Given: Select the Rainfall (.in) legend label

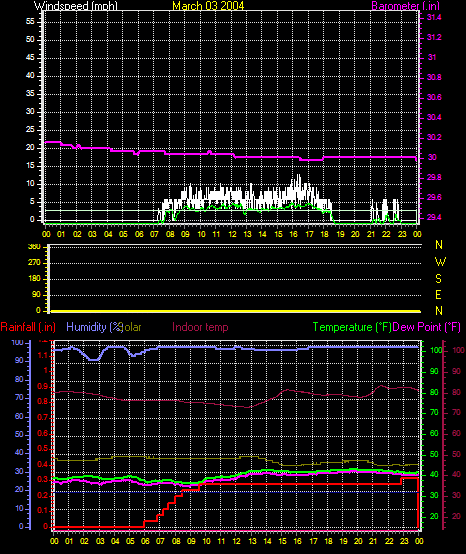Looking at the screenshot, I should pyautogui.click(x=28, y=327).
